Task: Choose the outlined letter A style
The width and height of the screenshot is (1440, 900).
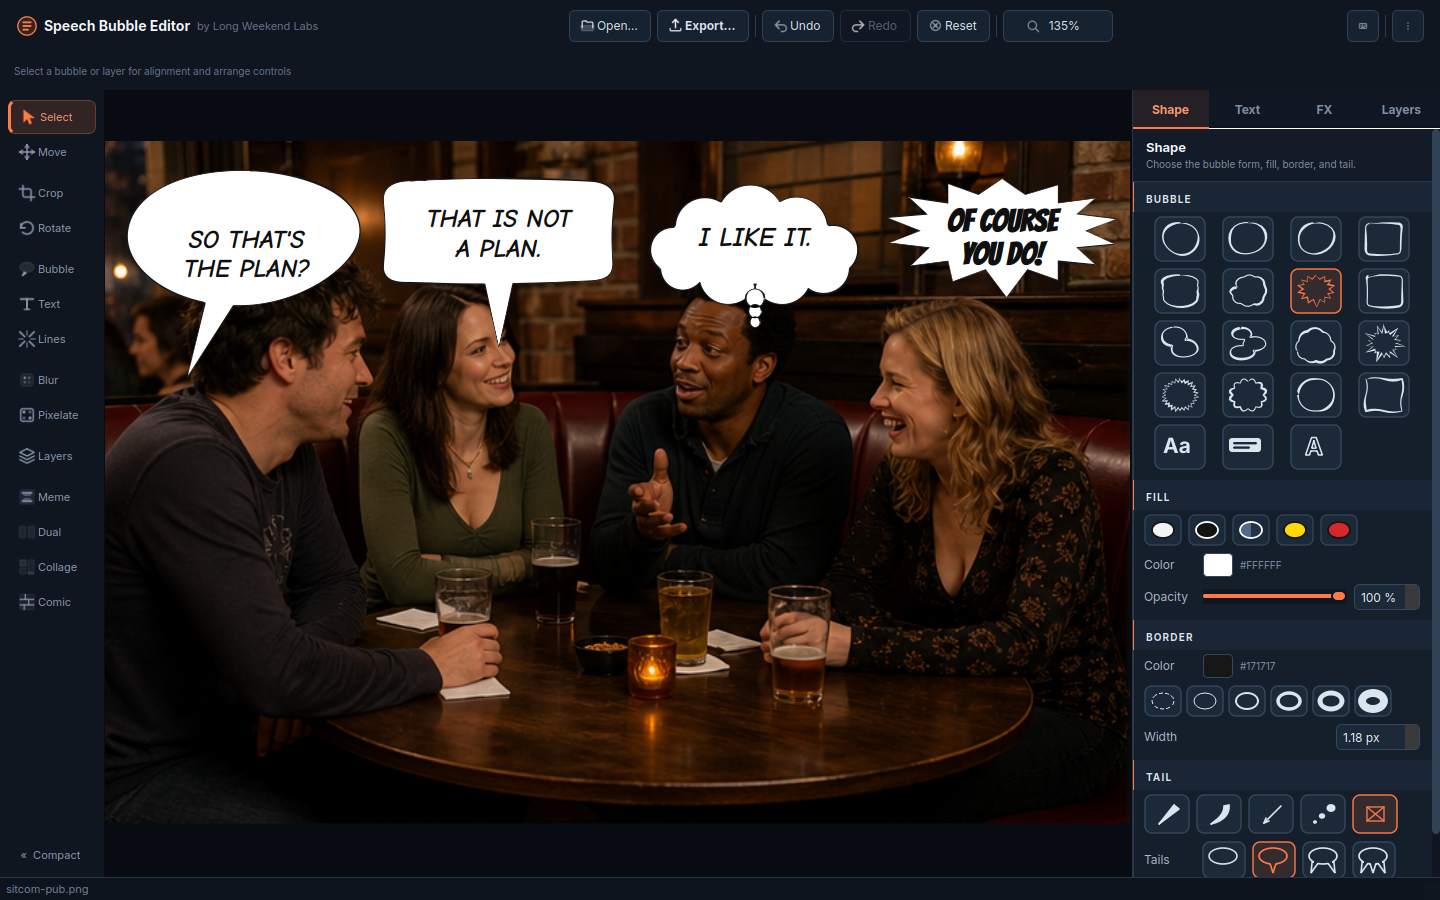Action: [1316, 447]
